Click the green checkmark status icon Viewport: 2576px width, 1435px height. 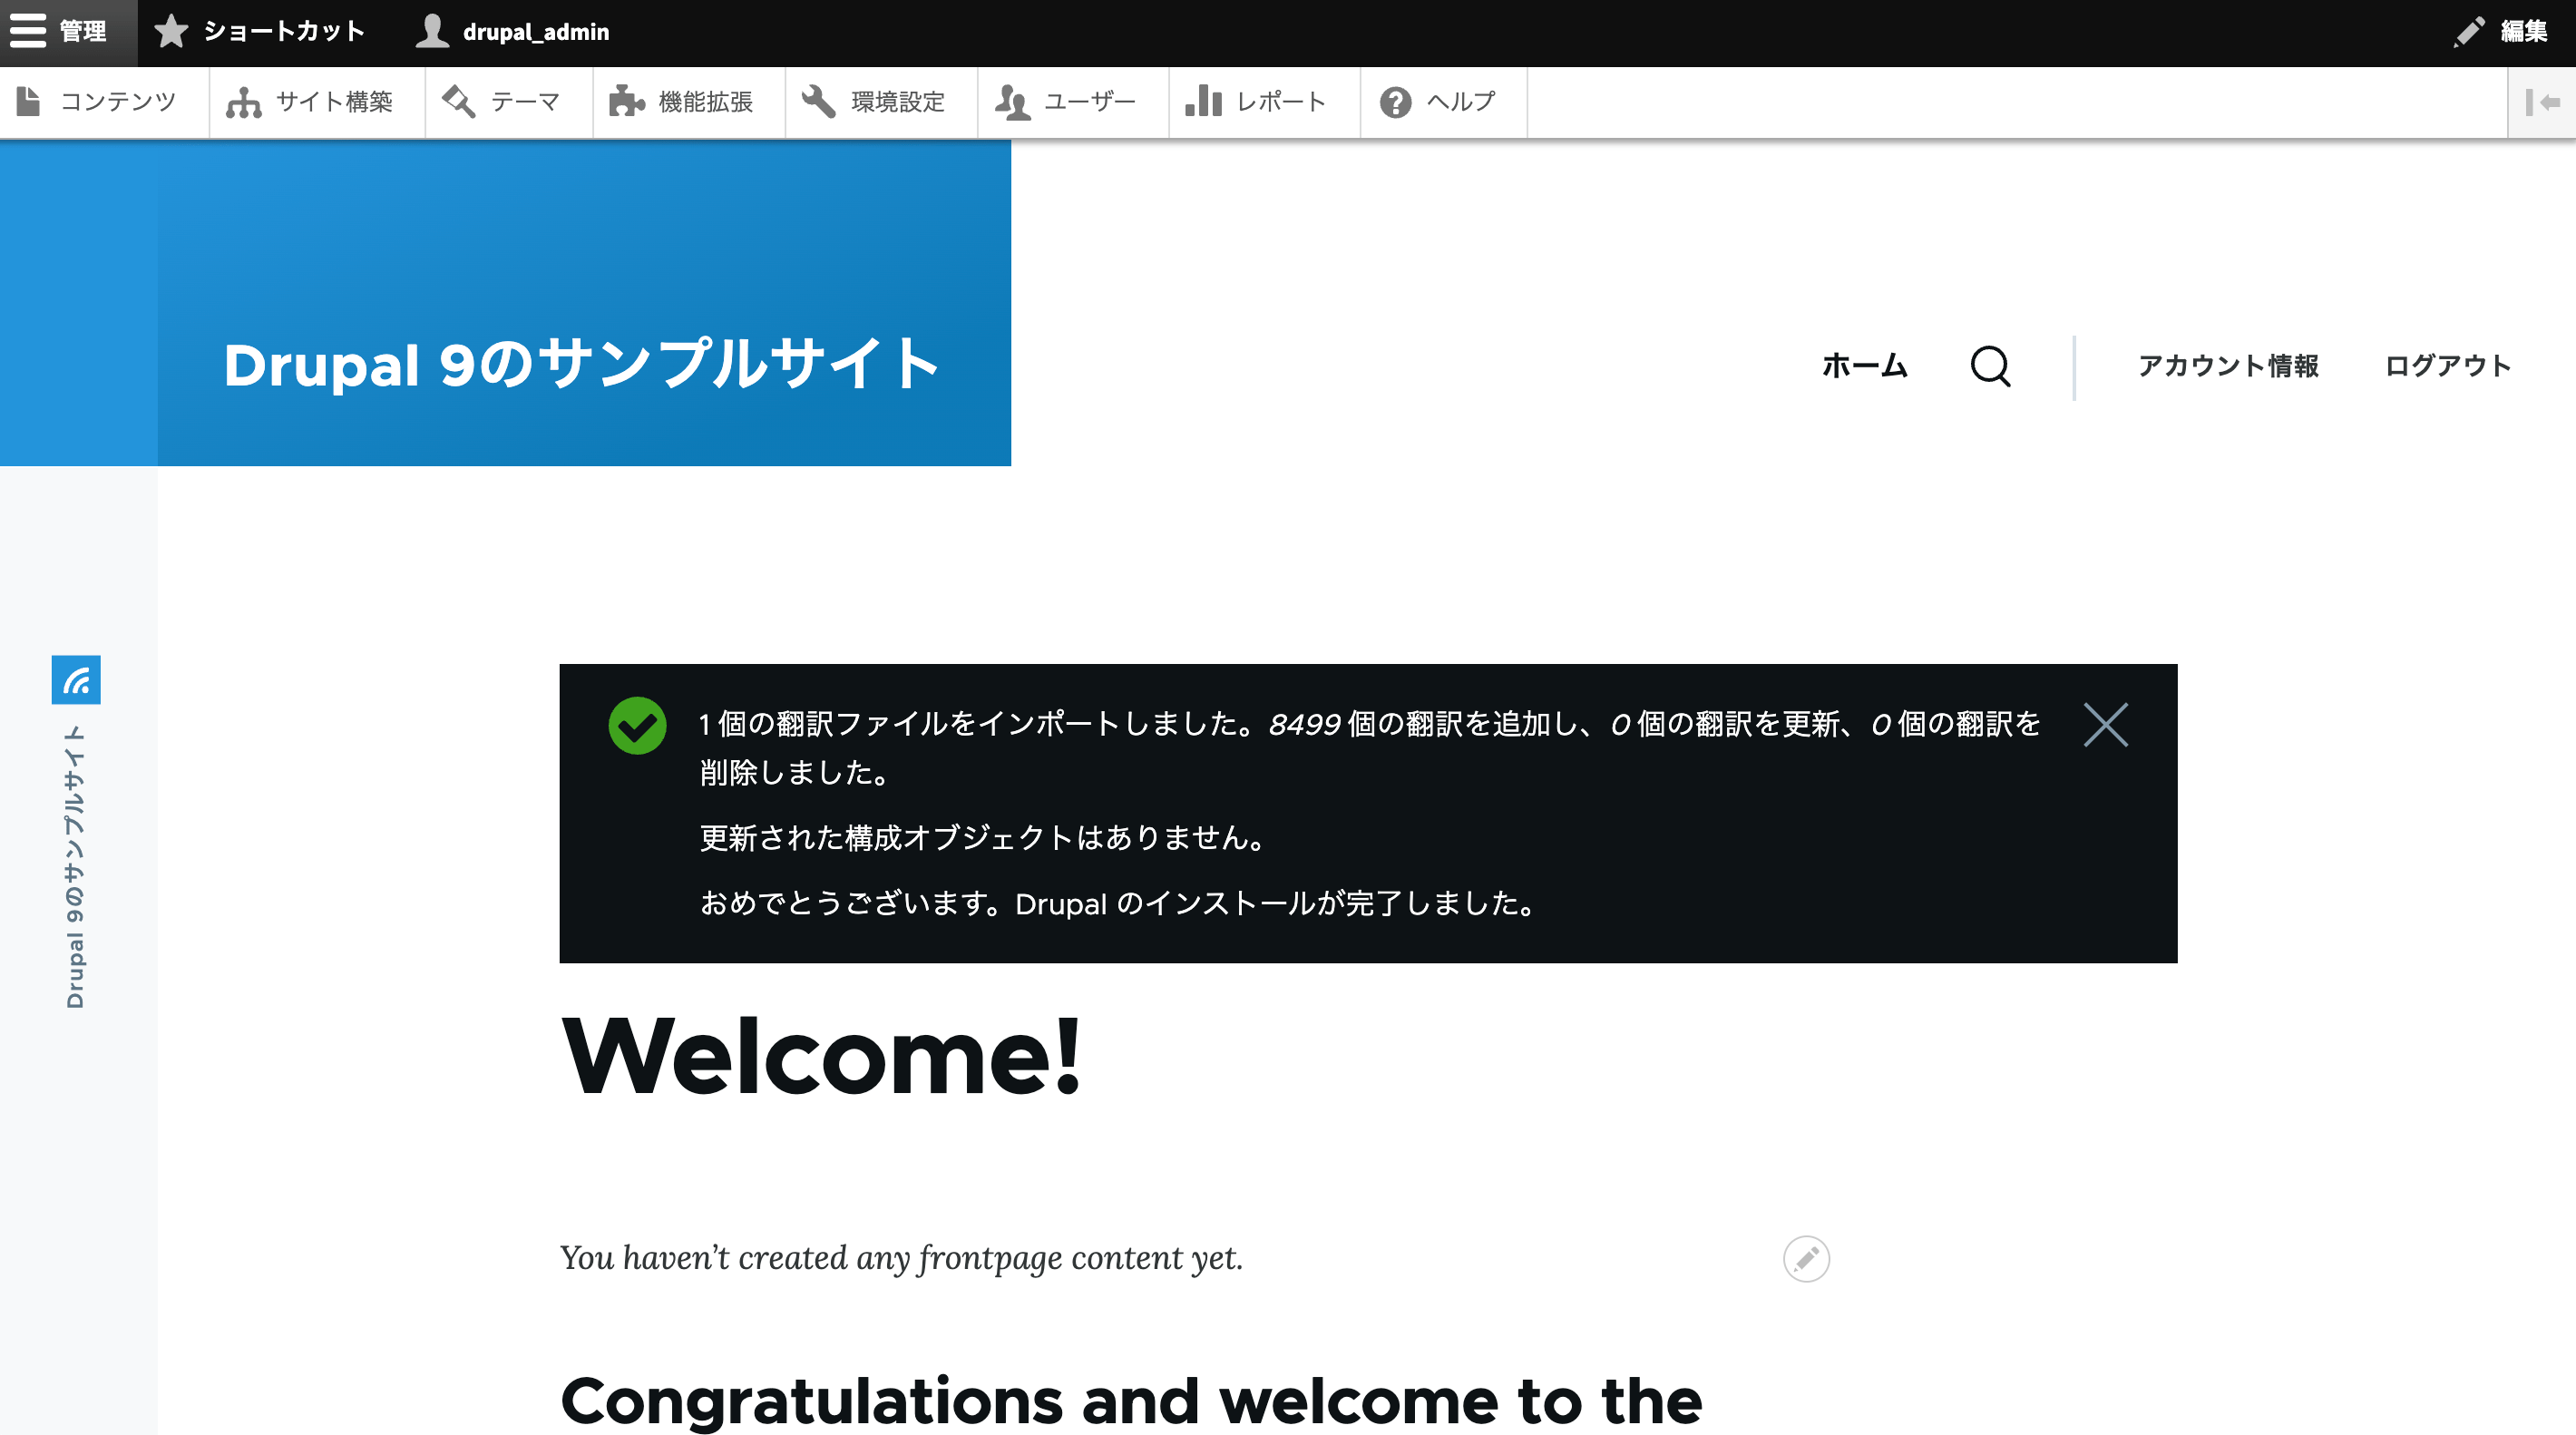point(637,726)
